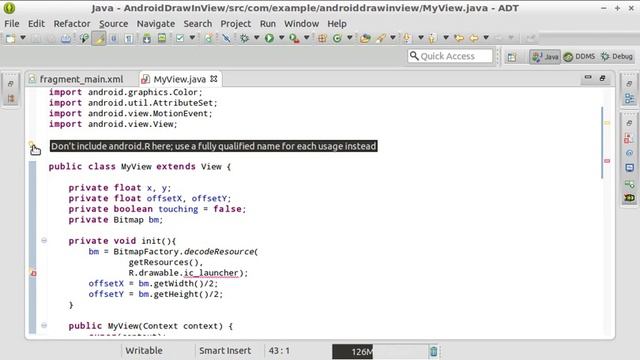This screenshot has height=360, width=640.
Task: Click the Search flashlight toolbar icon
Action: coord(381,38)
